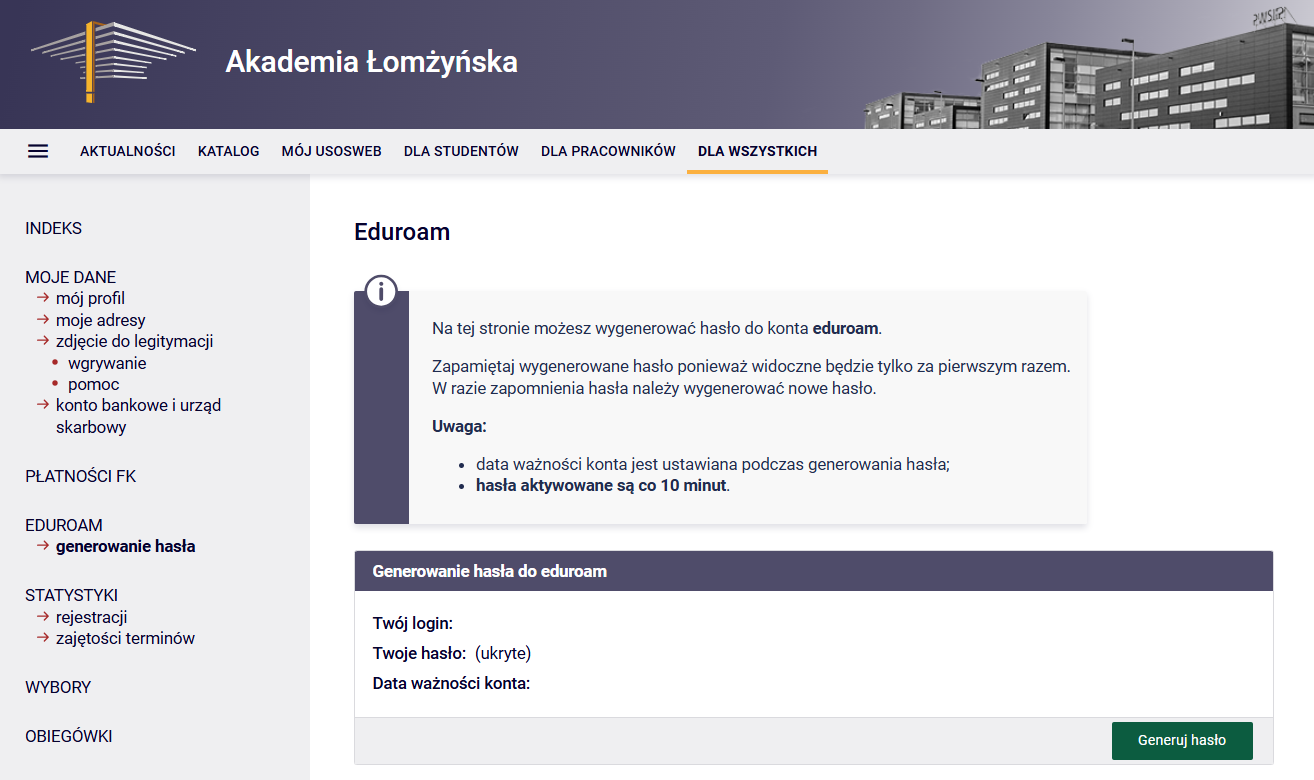Open INDEKS in the sidebar
Viewport: 1314px width, 780px height.
53,228
